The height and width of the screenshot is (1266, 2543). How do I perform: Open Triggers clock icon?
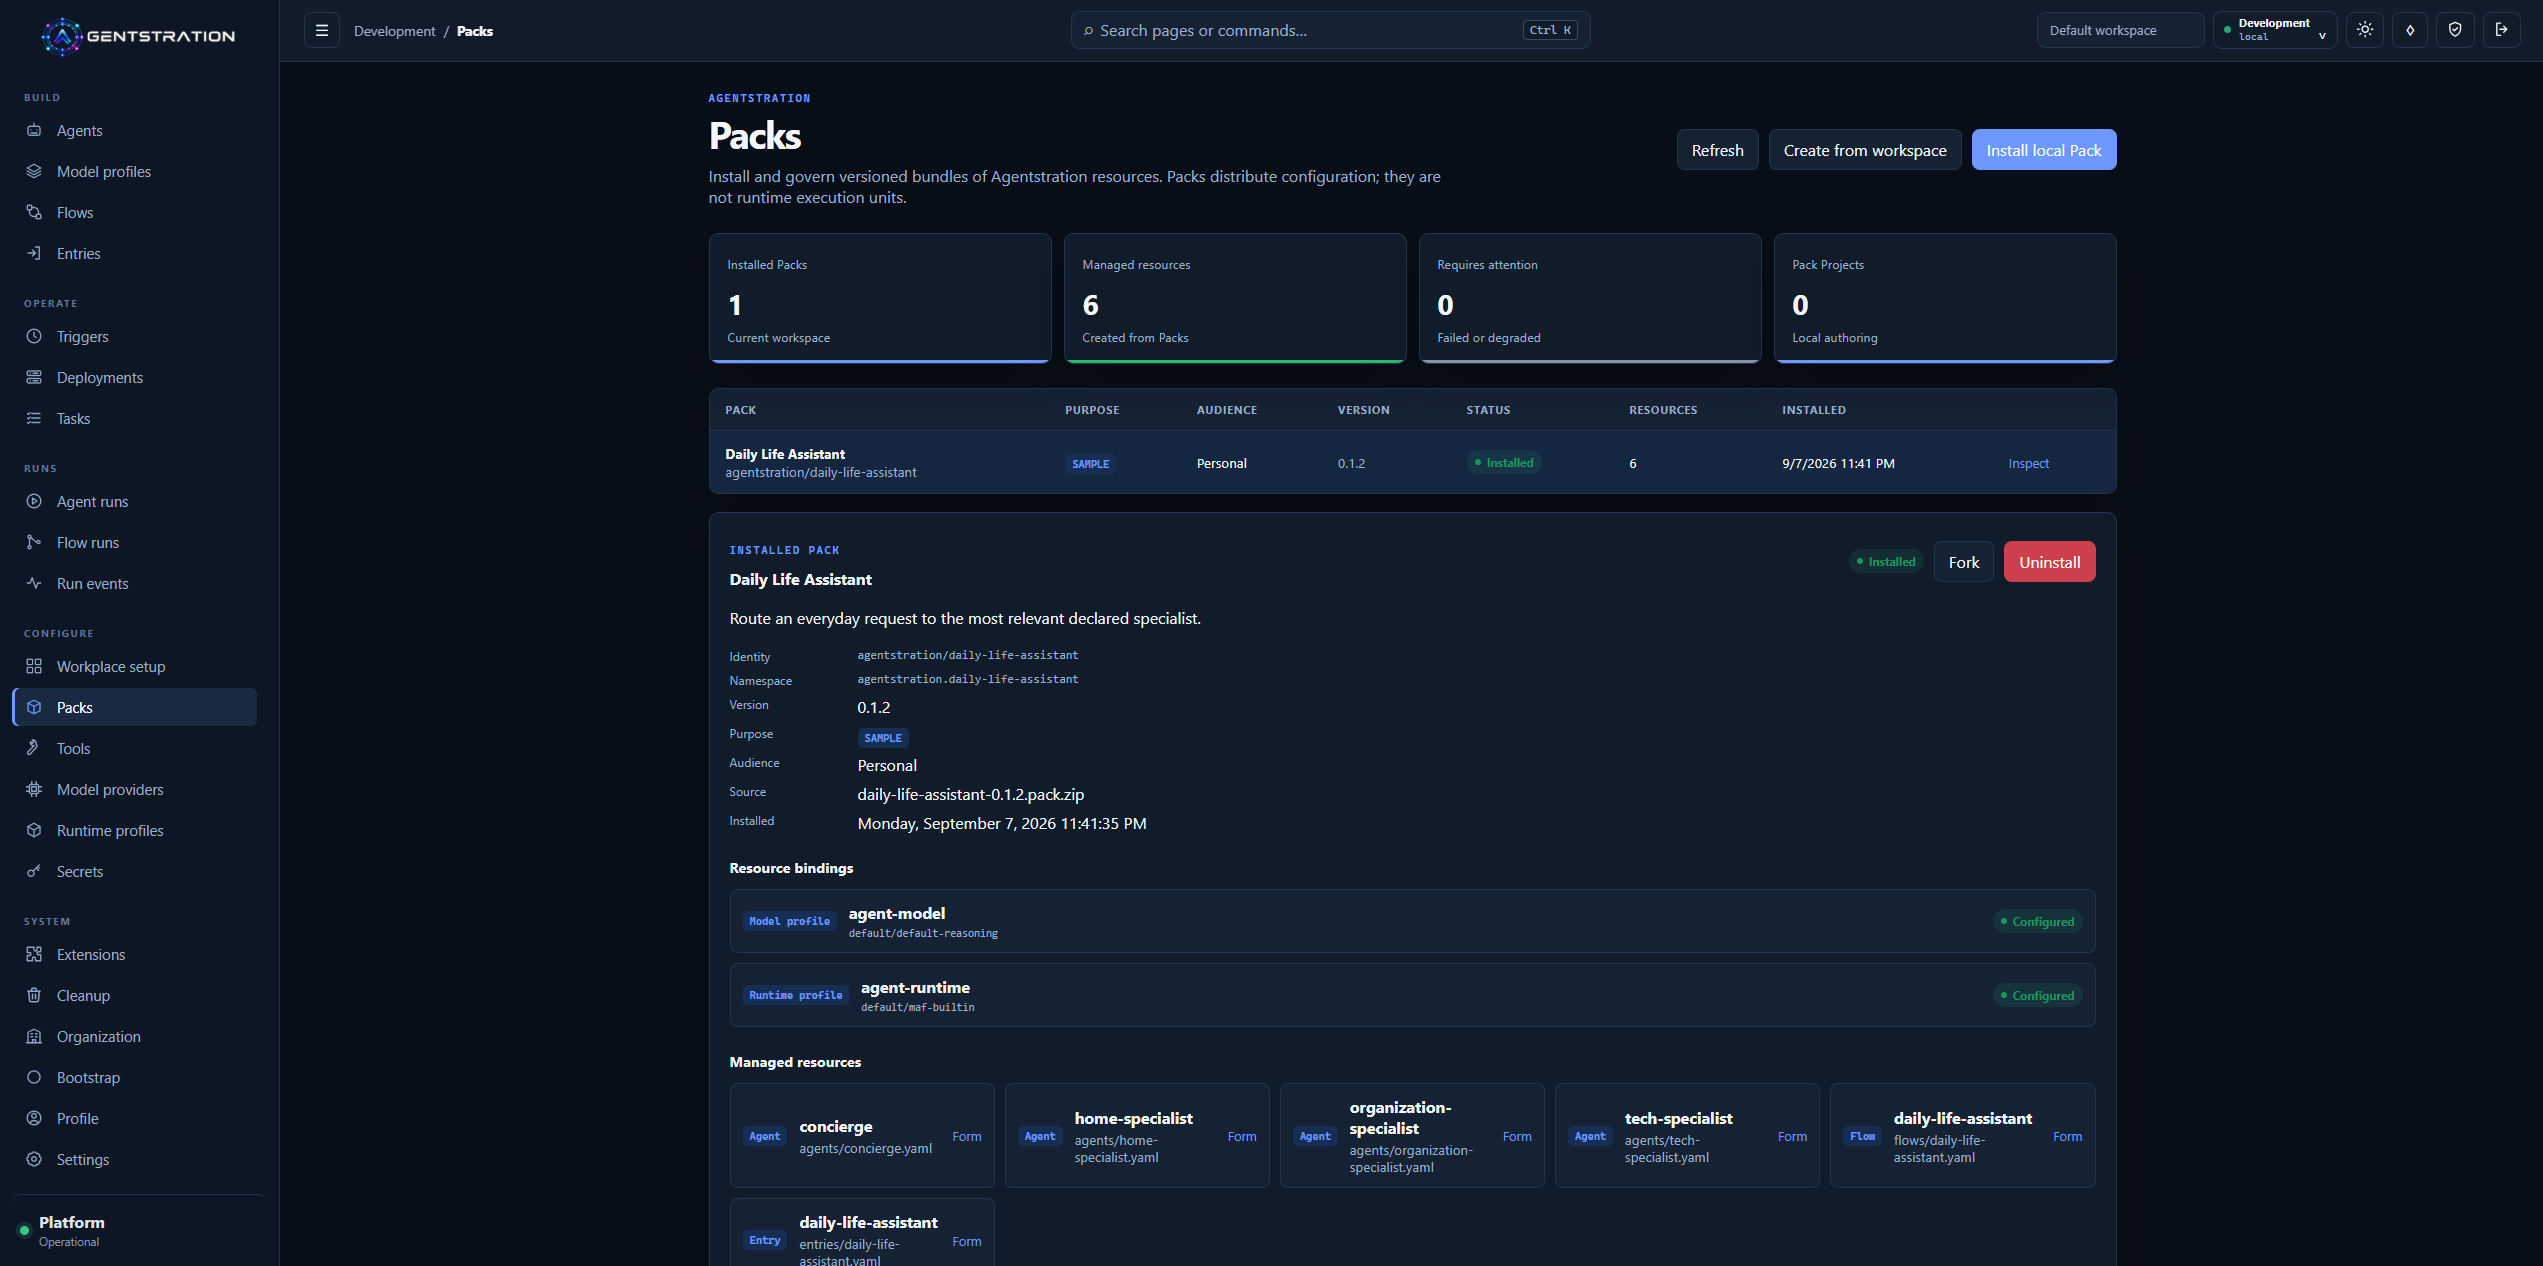pyautogui.click(x=34, y=336)
